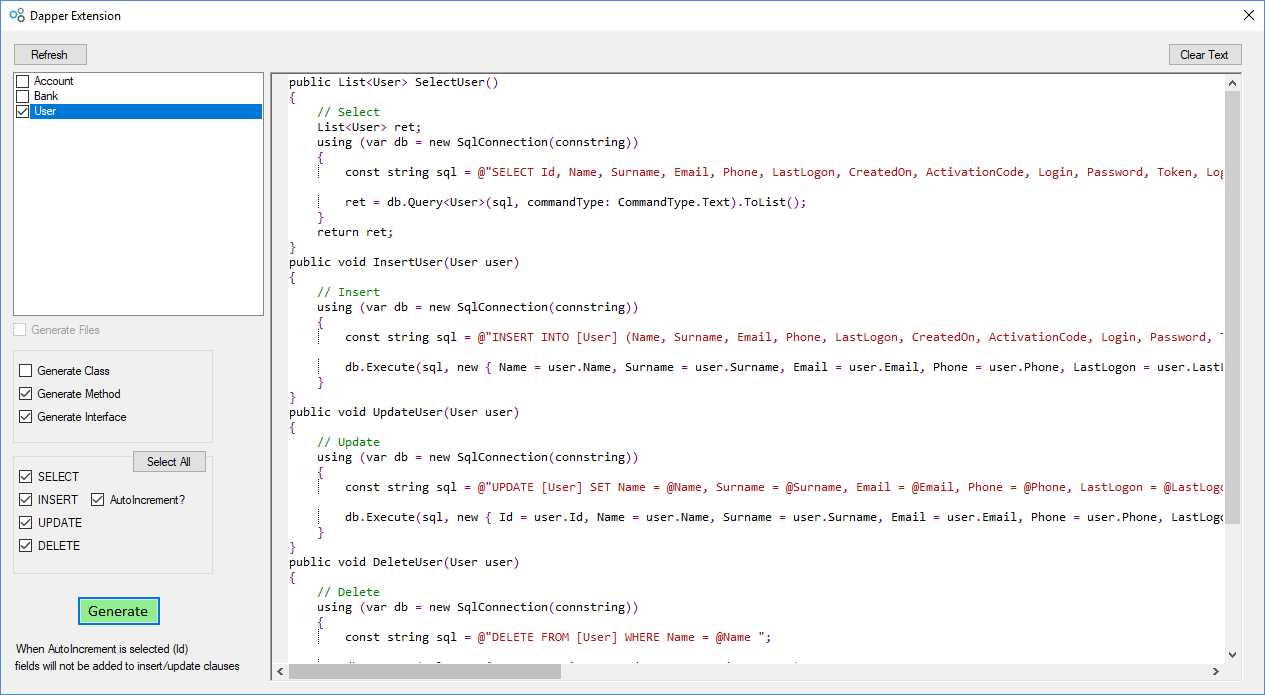This screenshot has height=695, width=1265.
Task: Uncheck the User table checkbox
Action: 22,111
